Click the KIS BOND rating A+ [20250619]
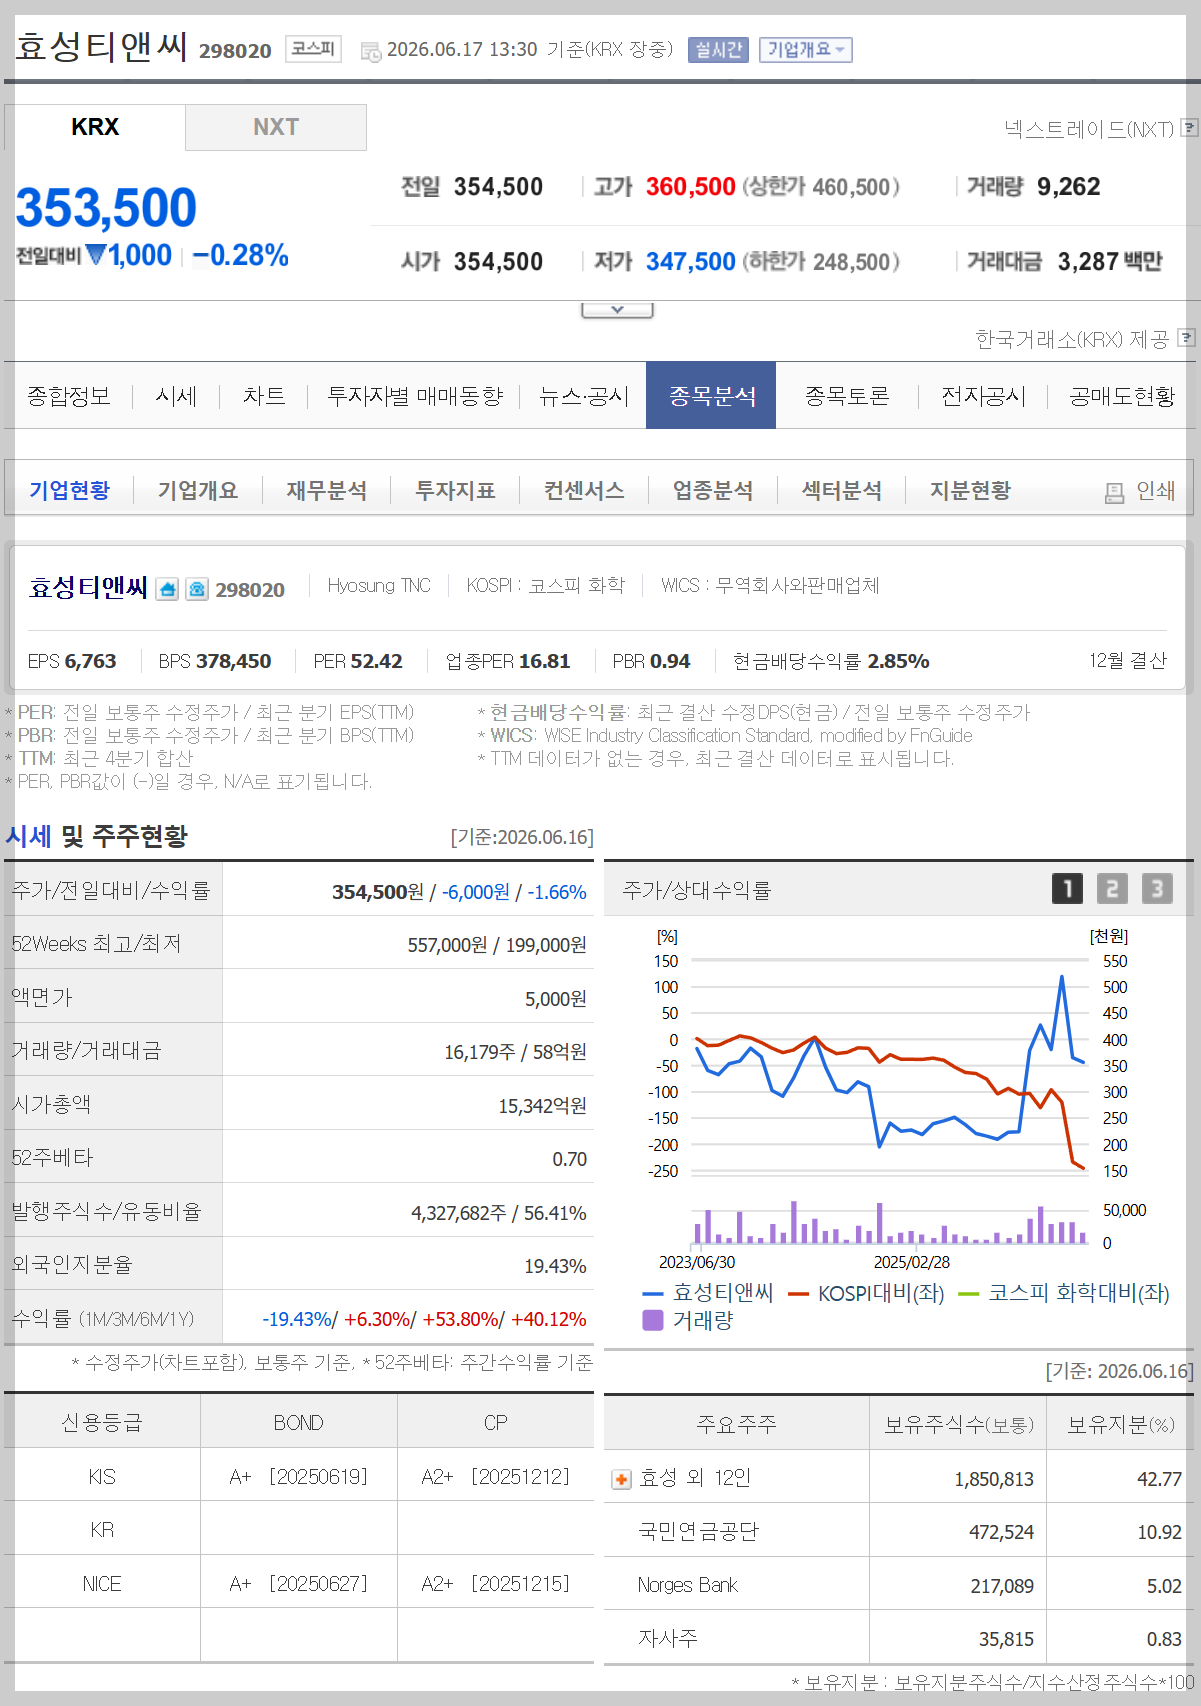Viewport: 1201px width, 1706px height. coord(298,1477)
